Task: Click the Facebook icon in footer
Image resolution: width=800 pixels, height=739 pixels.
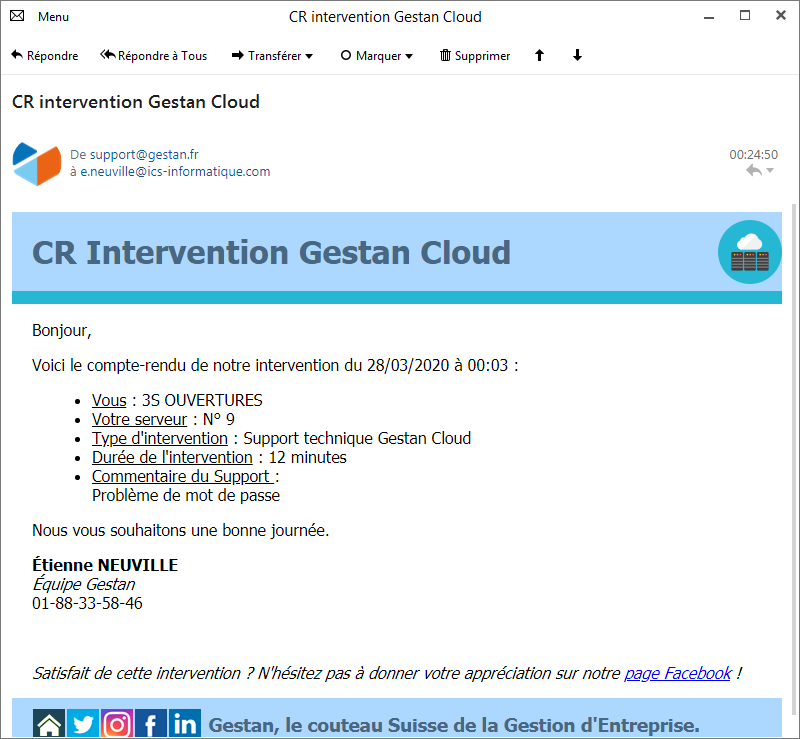Action: tap(151, 724)
